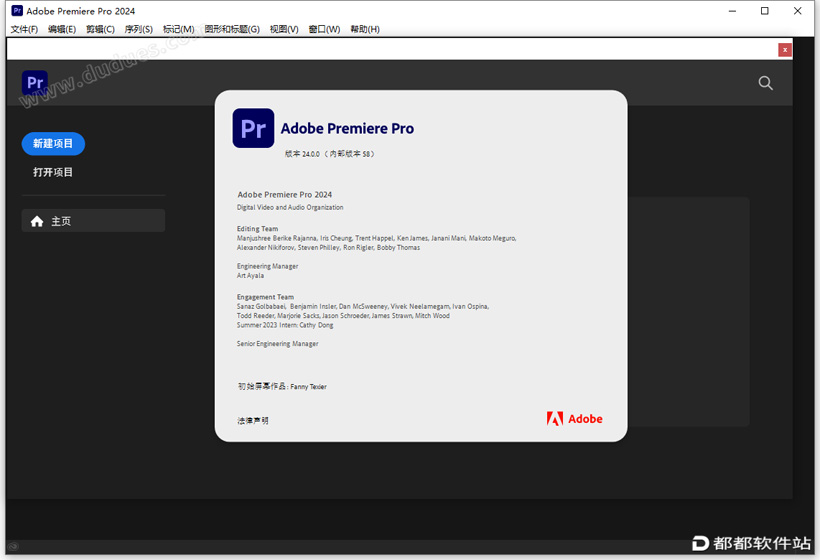Close the Adobe Premiere Pro 2024 window

pyautogui.click(x=798, y=11)
